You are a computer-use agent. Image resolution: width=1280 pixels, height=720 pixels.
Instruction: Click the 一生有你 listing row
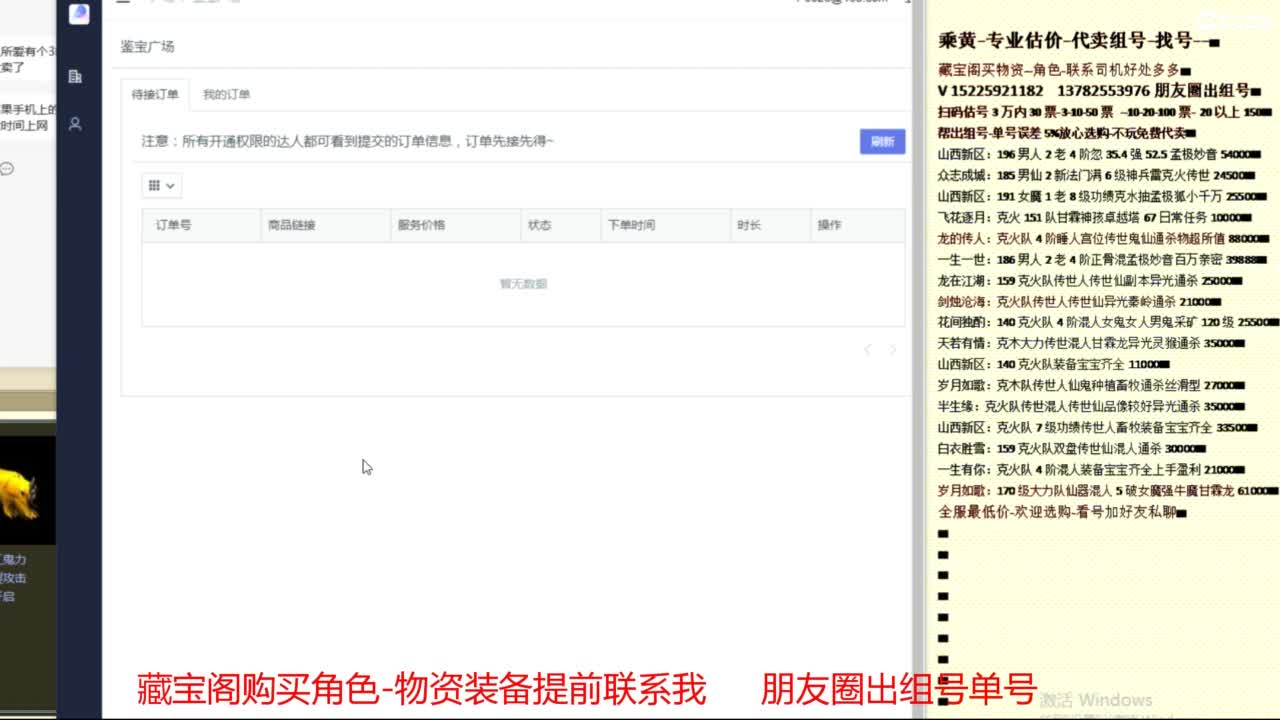(x=1090, y=470)
